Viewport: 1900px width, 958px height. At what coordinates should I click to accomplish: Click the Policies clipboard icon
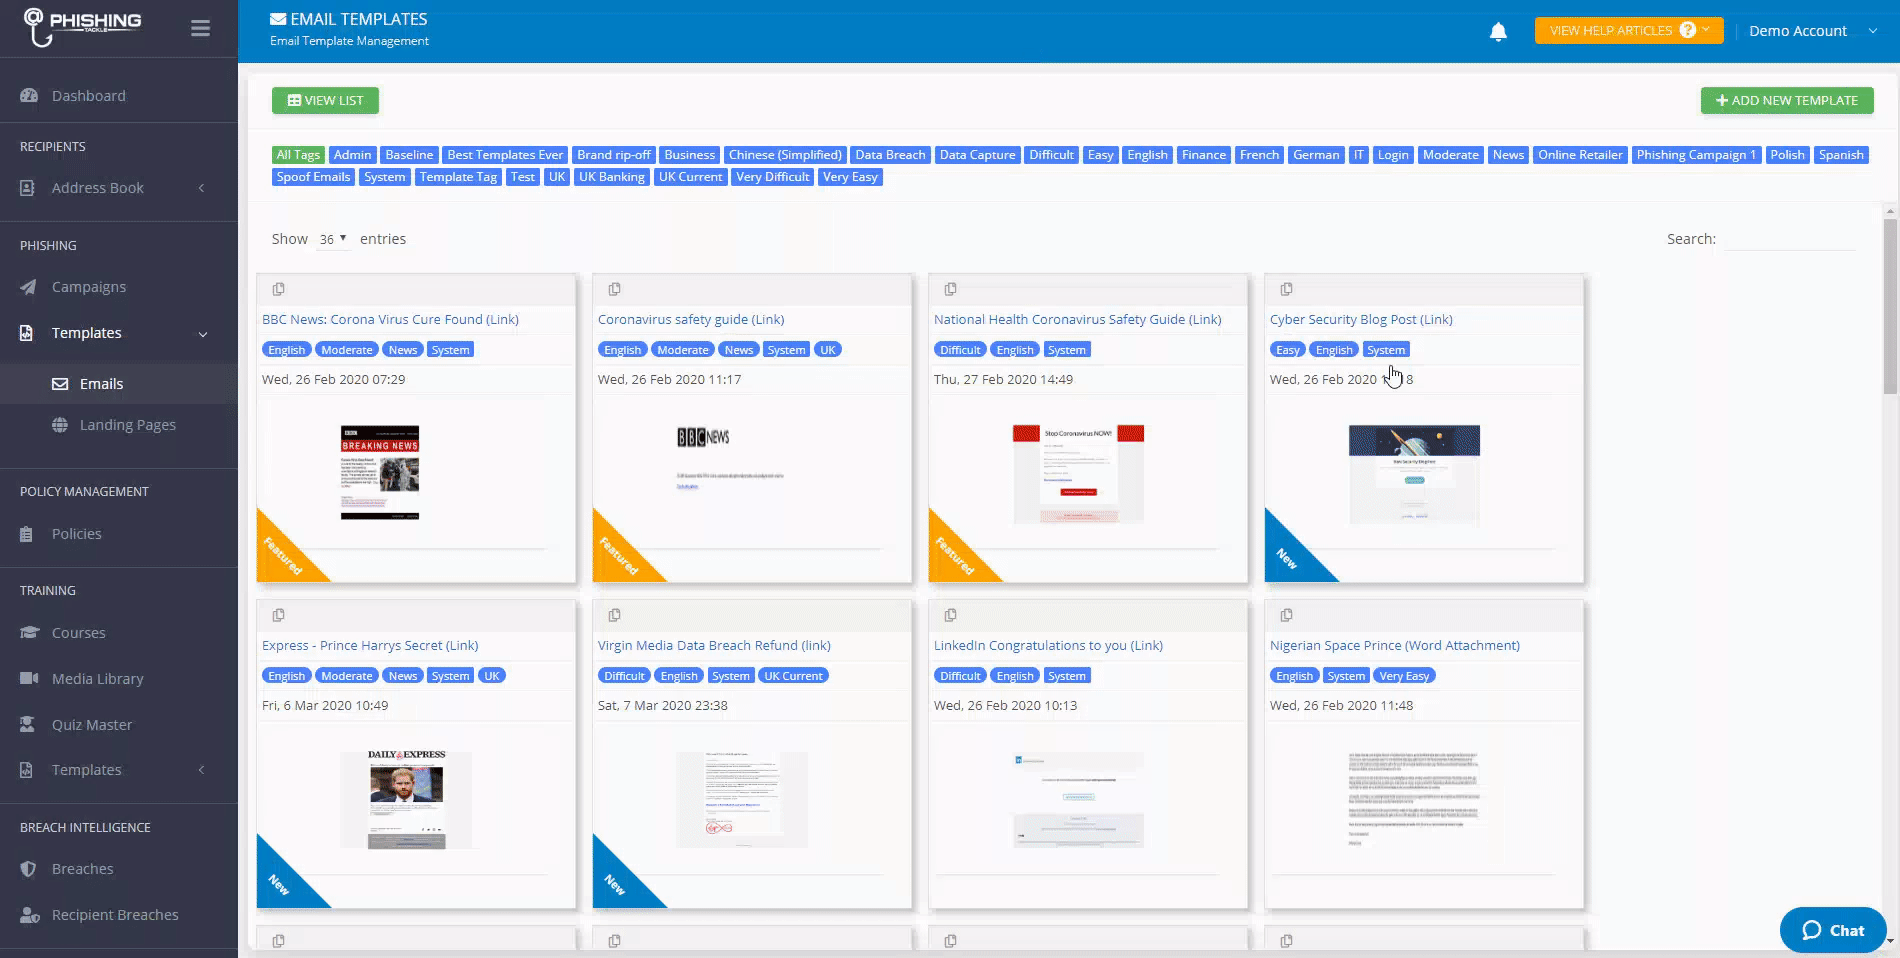27,534
